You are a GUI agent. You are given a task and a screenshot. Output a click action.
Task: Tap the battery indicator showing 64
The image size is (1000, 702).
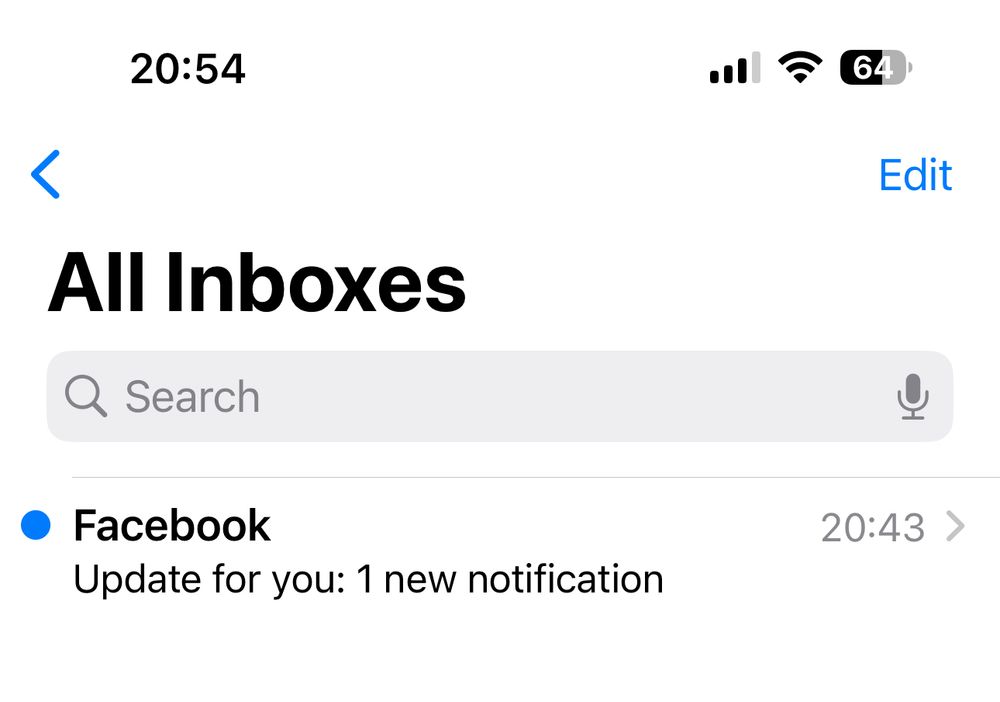pyautogui.click(x=876, y=67)
